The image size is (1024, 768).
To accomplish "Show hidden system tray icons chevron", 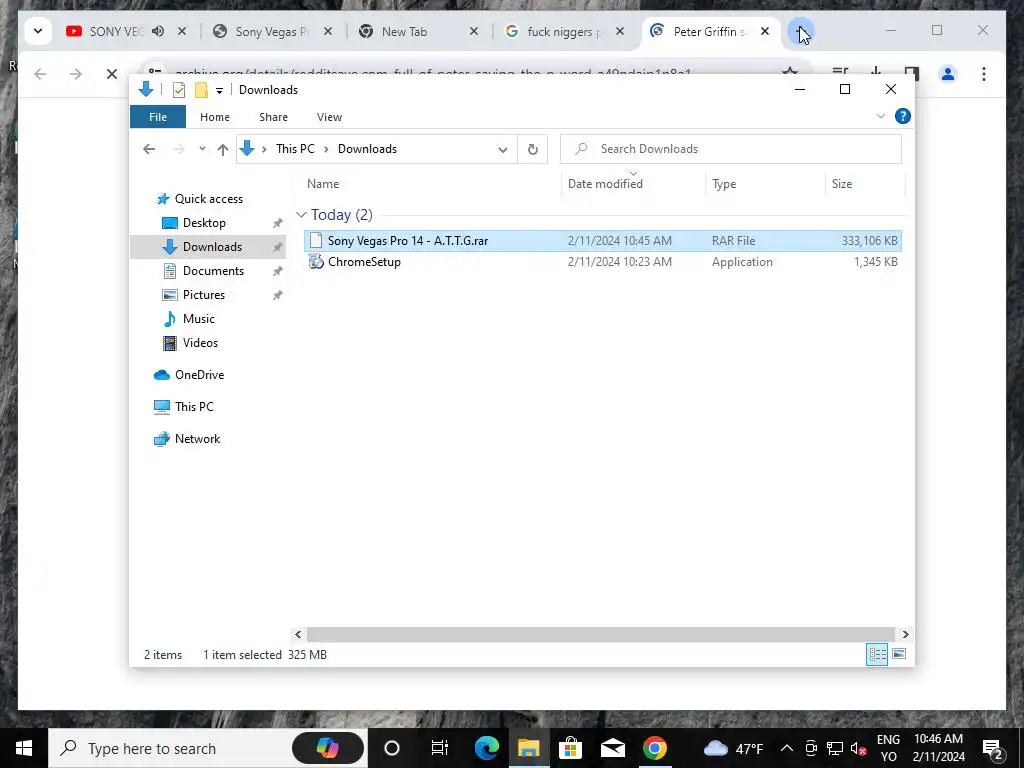I will [787, 748].
